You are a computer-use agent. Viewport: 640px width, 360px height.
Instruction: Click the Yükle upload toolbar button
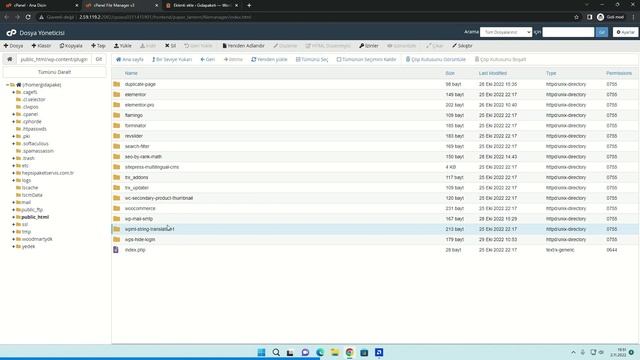point(122,46)
